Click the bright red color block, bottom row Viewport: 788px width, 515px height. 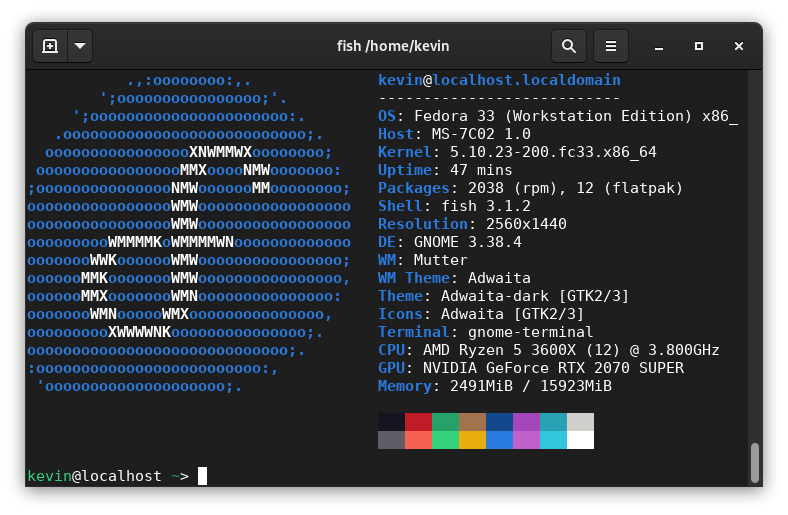pos(418,440)
